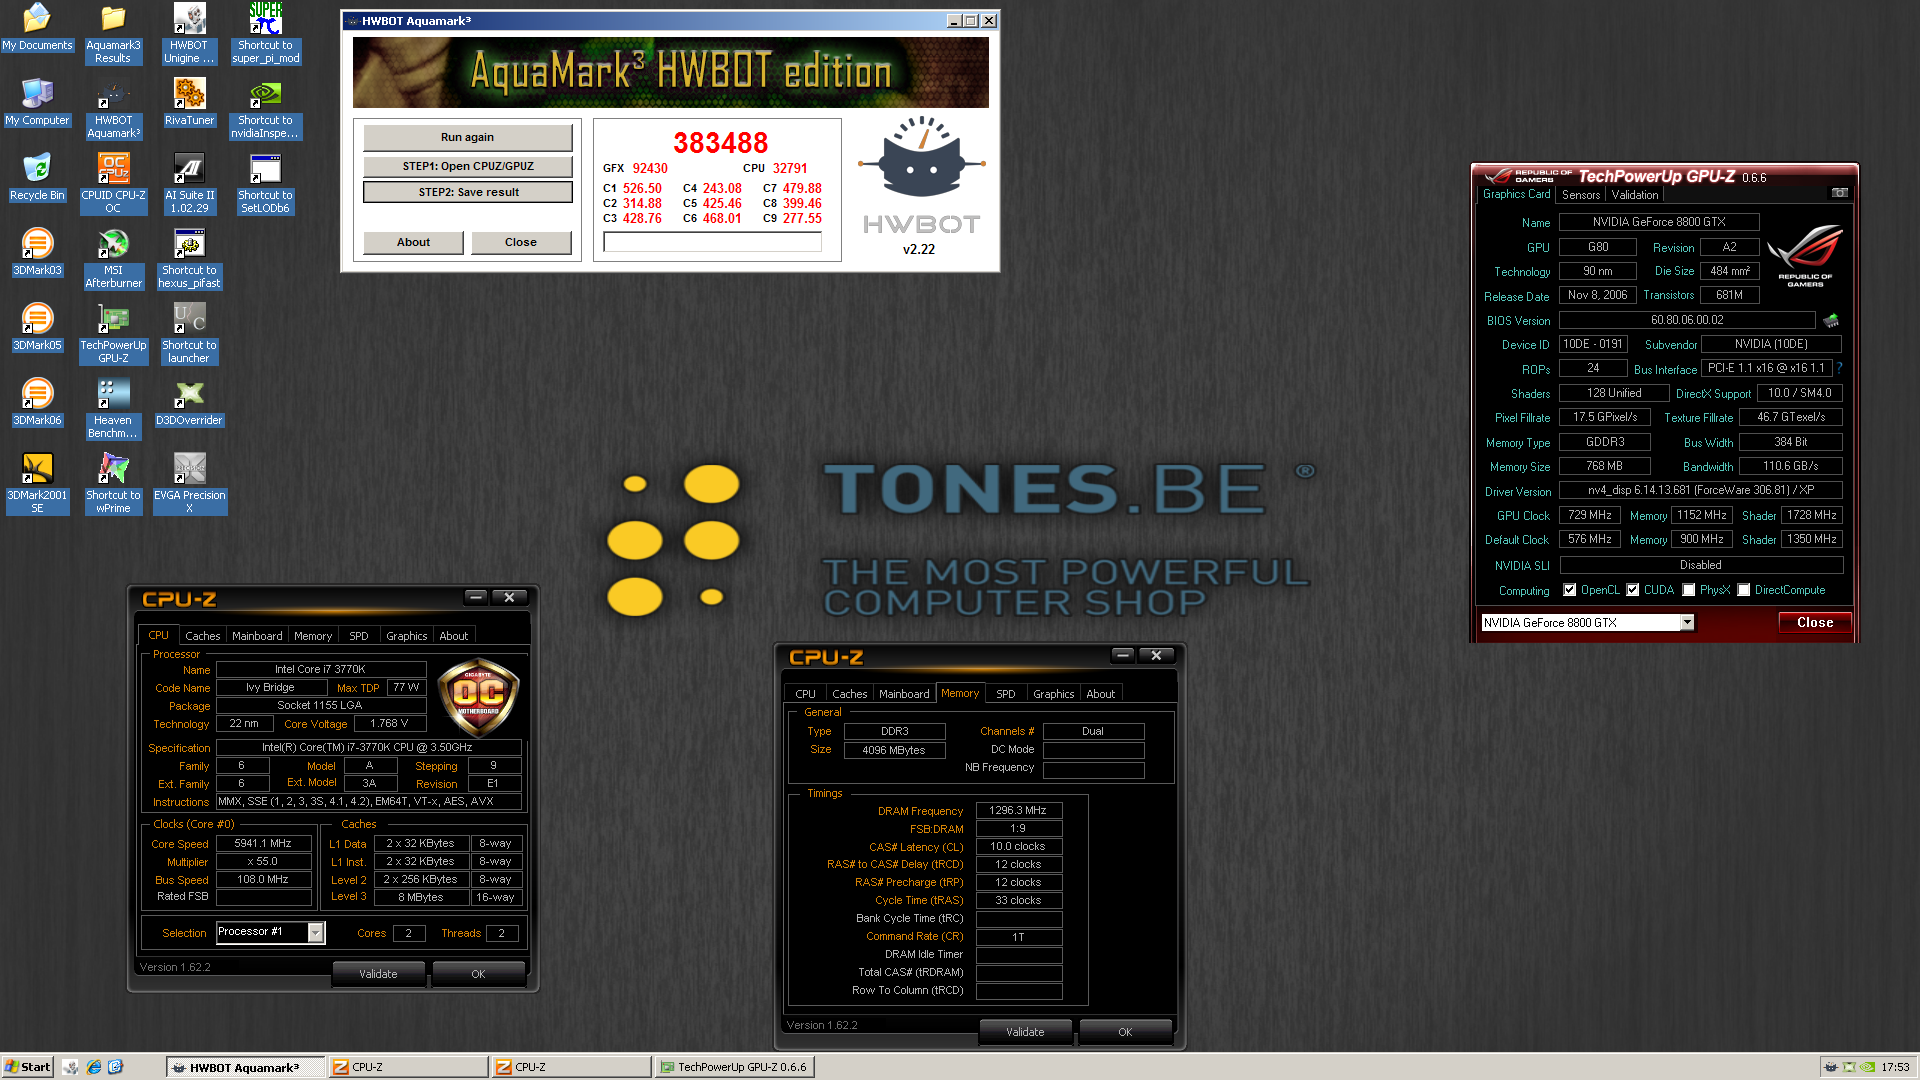1920x1080 pixels.
Task: Open About tab in left CPU-Z
Action: coord(454,636)
